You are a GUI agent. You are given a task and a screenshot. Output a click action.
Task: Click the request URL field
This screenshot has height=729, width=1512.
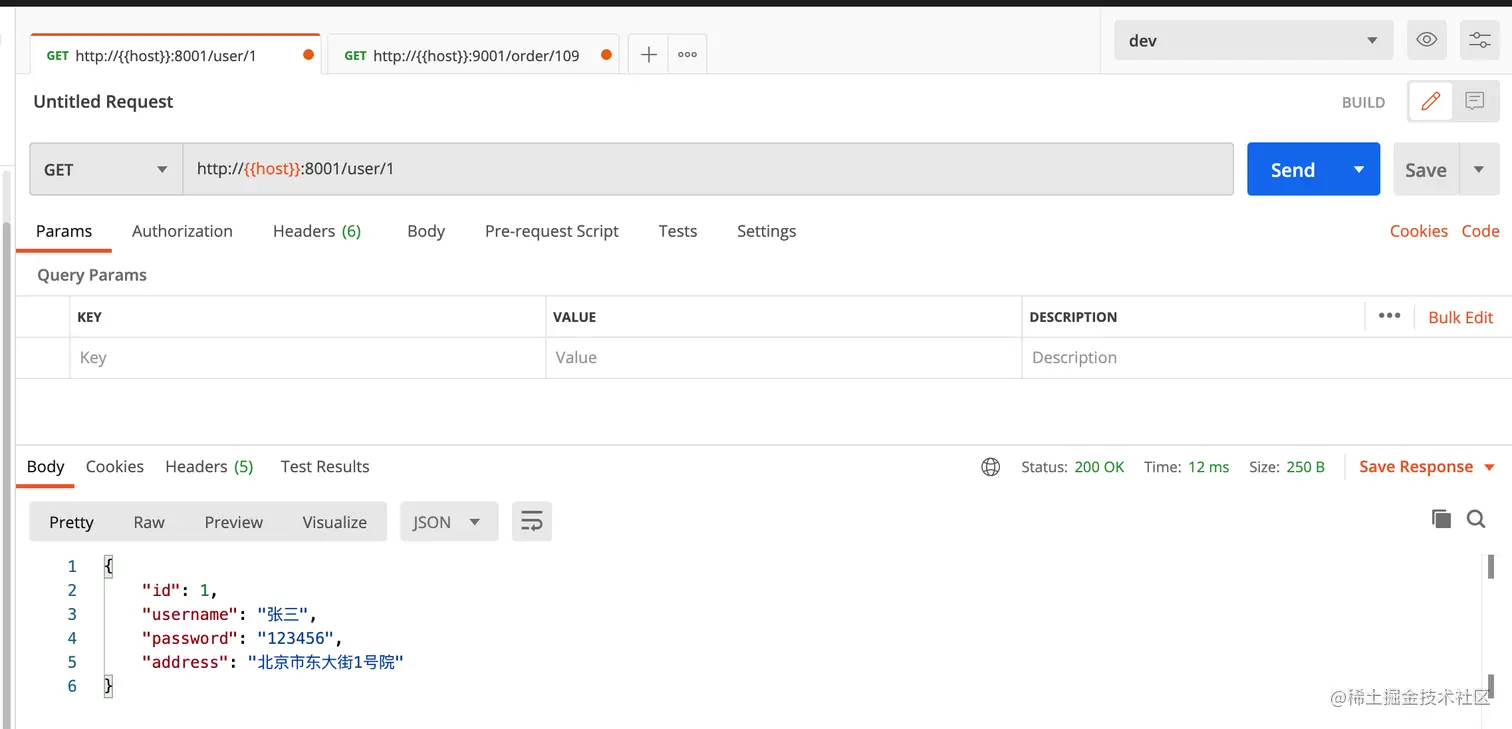point(708,169)
